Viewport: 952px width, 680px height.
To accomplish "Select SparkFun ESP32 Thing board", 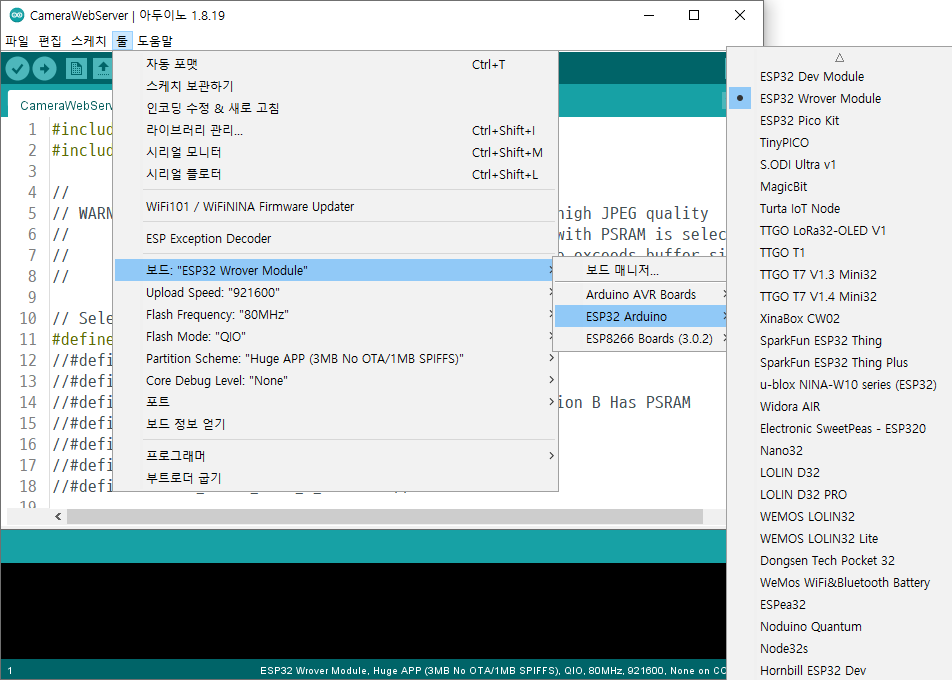I will click(x=839, y=340).
